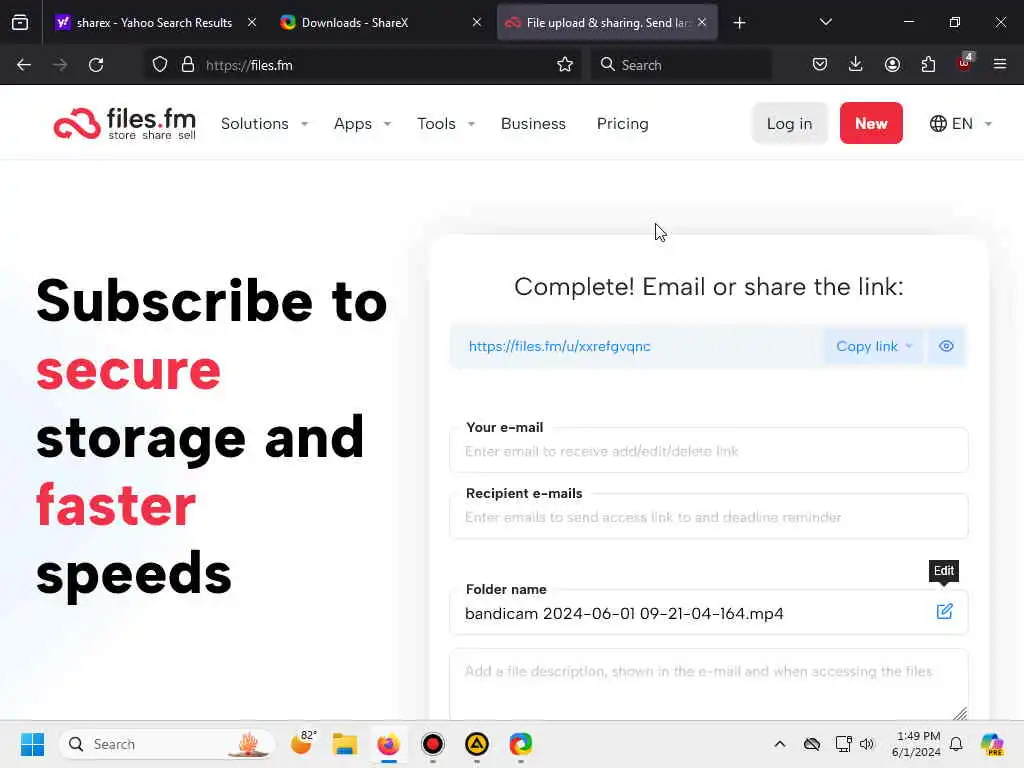Viewport: 1024px width, 768px height.
Task: Open the Firefox hamburger application menu
Action: pos(1000,65)
